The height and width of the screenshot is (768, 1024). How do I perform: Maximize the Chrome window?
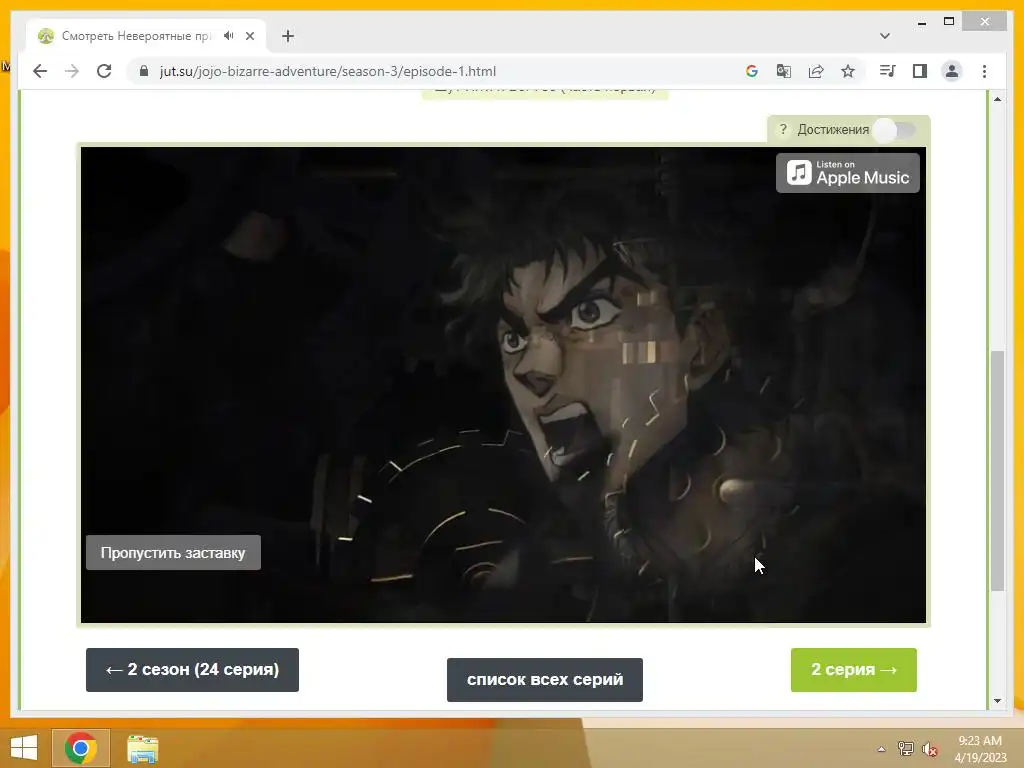click(x=949, y=22)
